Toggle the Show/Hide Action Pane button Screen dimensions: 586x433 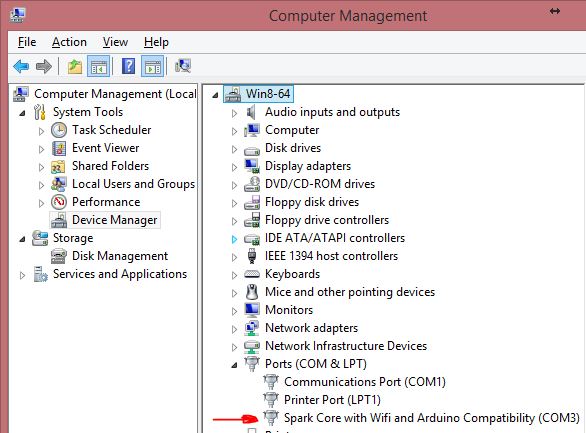[152, 67]
